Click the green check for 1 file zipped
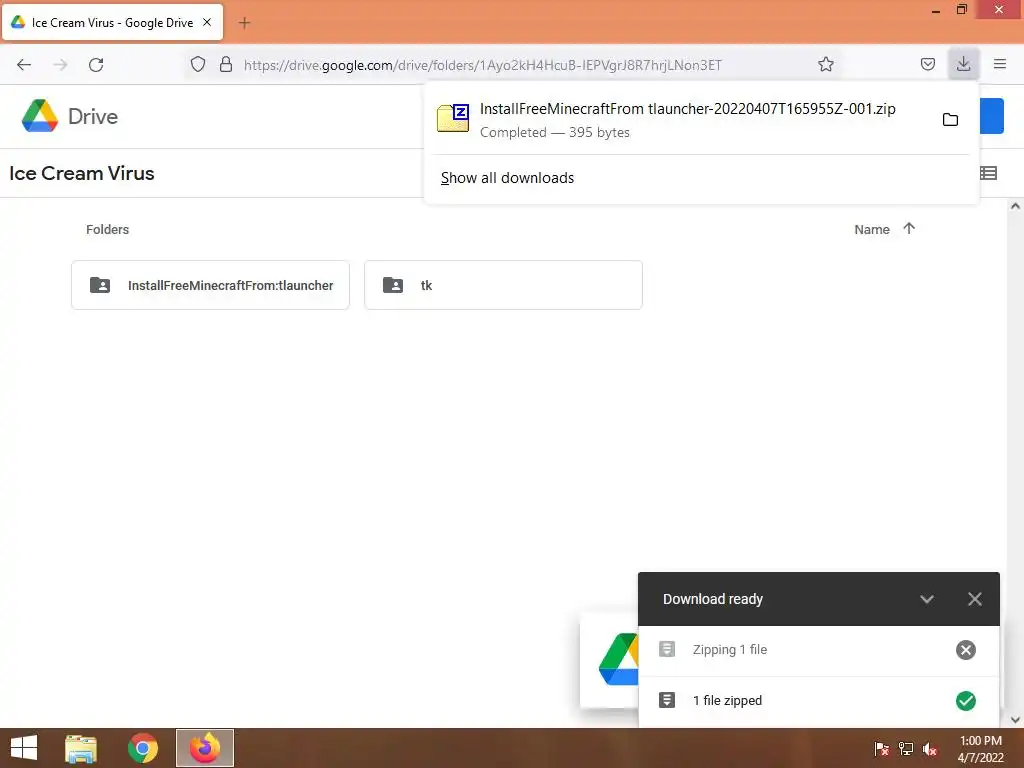1024x768 pixels. click(966, 701)
